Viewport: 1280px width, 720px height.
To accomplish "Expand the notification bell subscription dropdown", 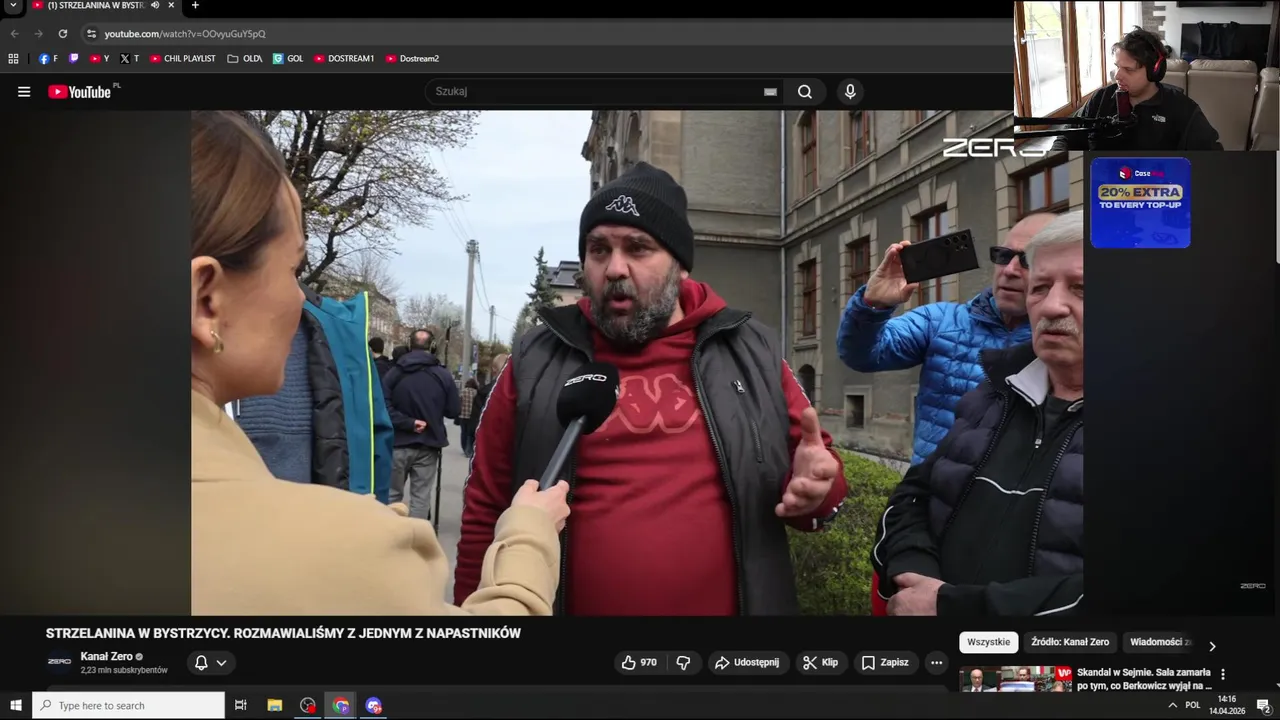I will coord(211,663).
